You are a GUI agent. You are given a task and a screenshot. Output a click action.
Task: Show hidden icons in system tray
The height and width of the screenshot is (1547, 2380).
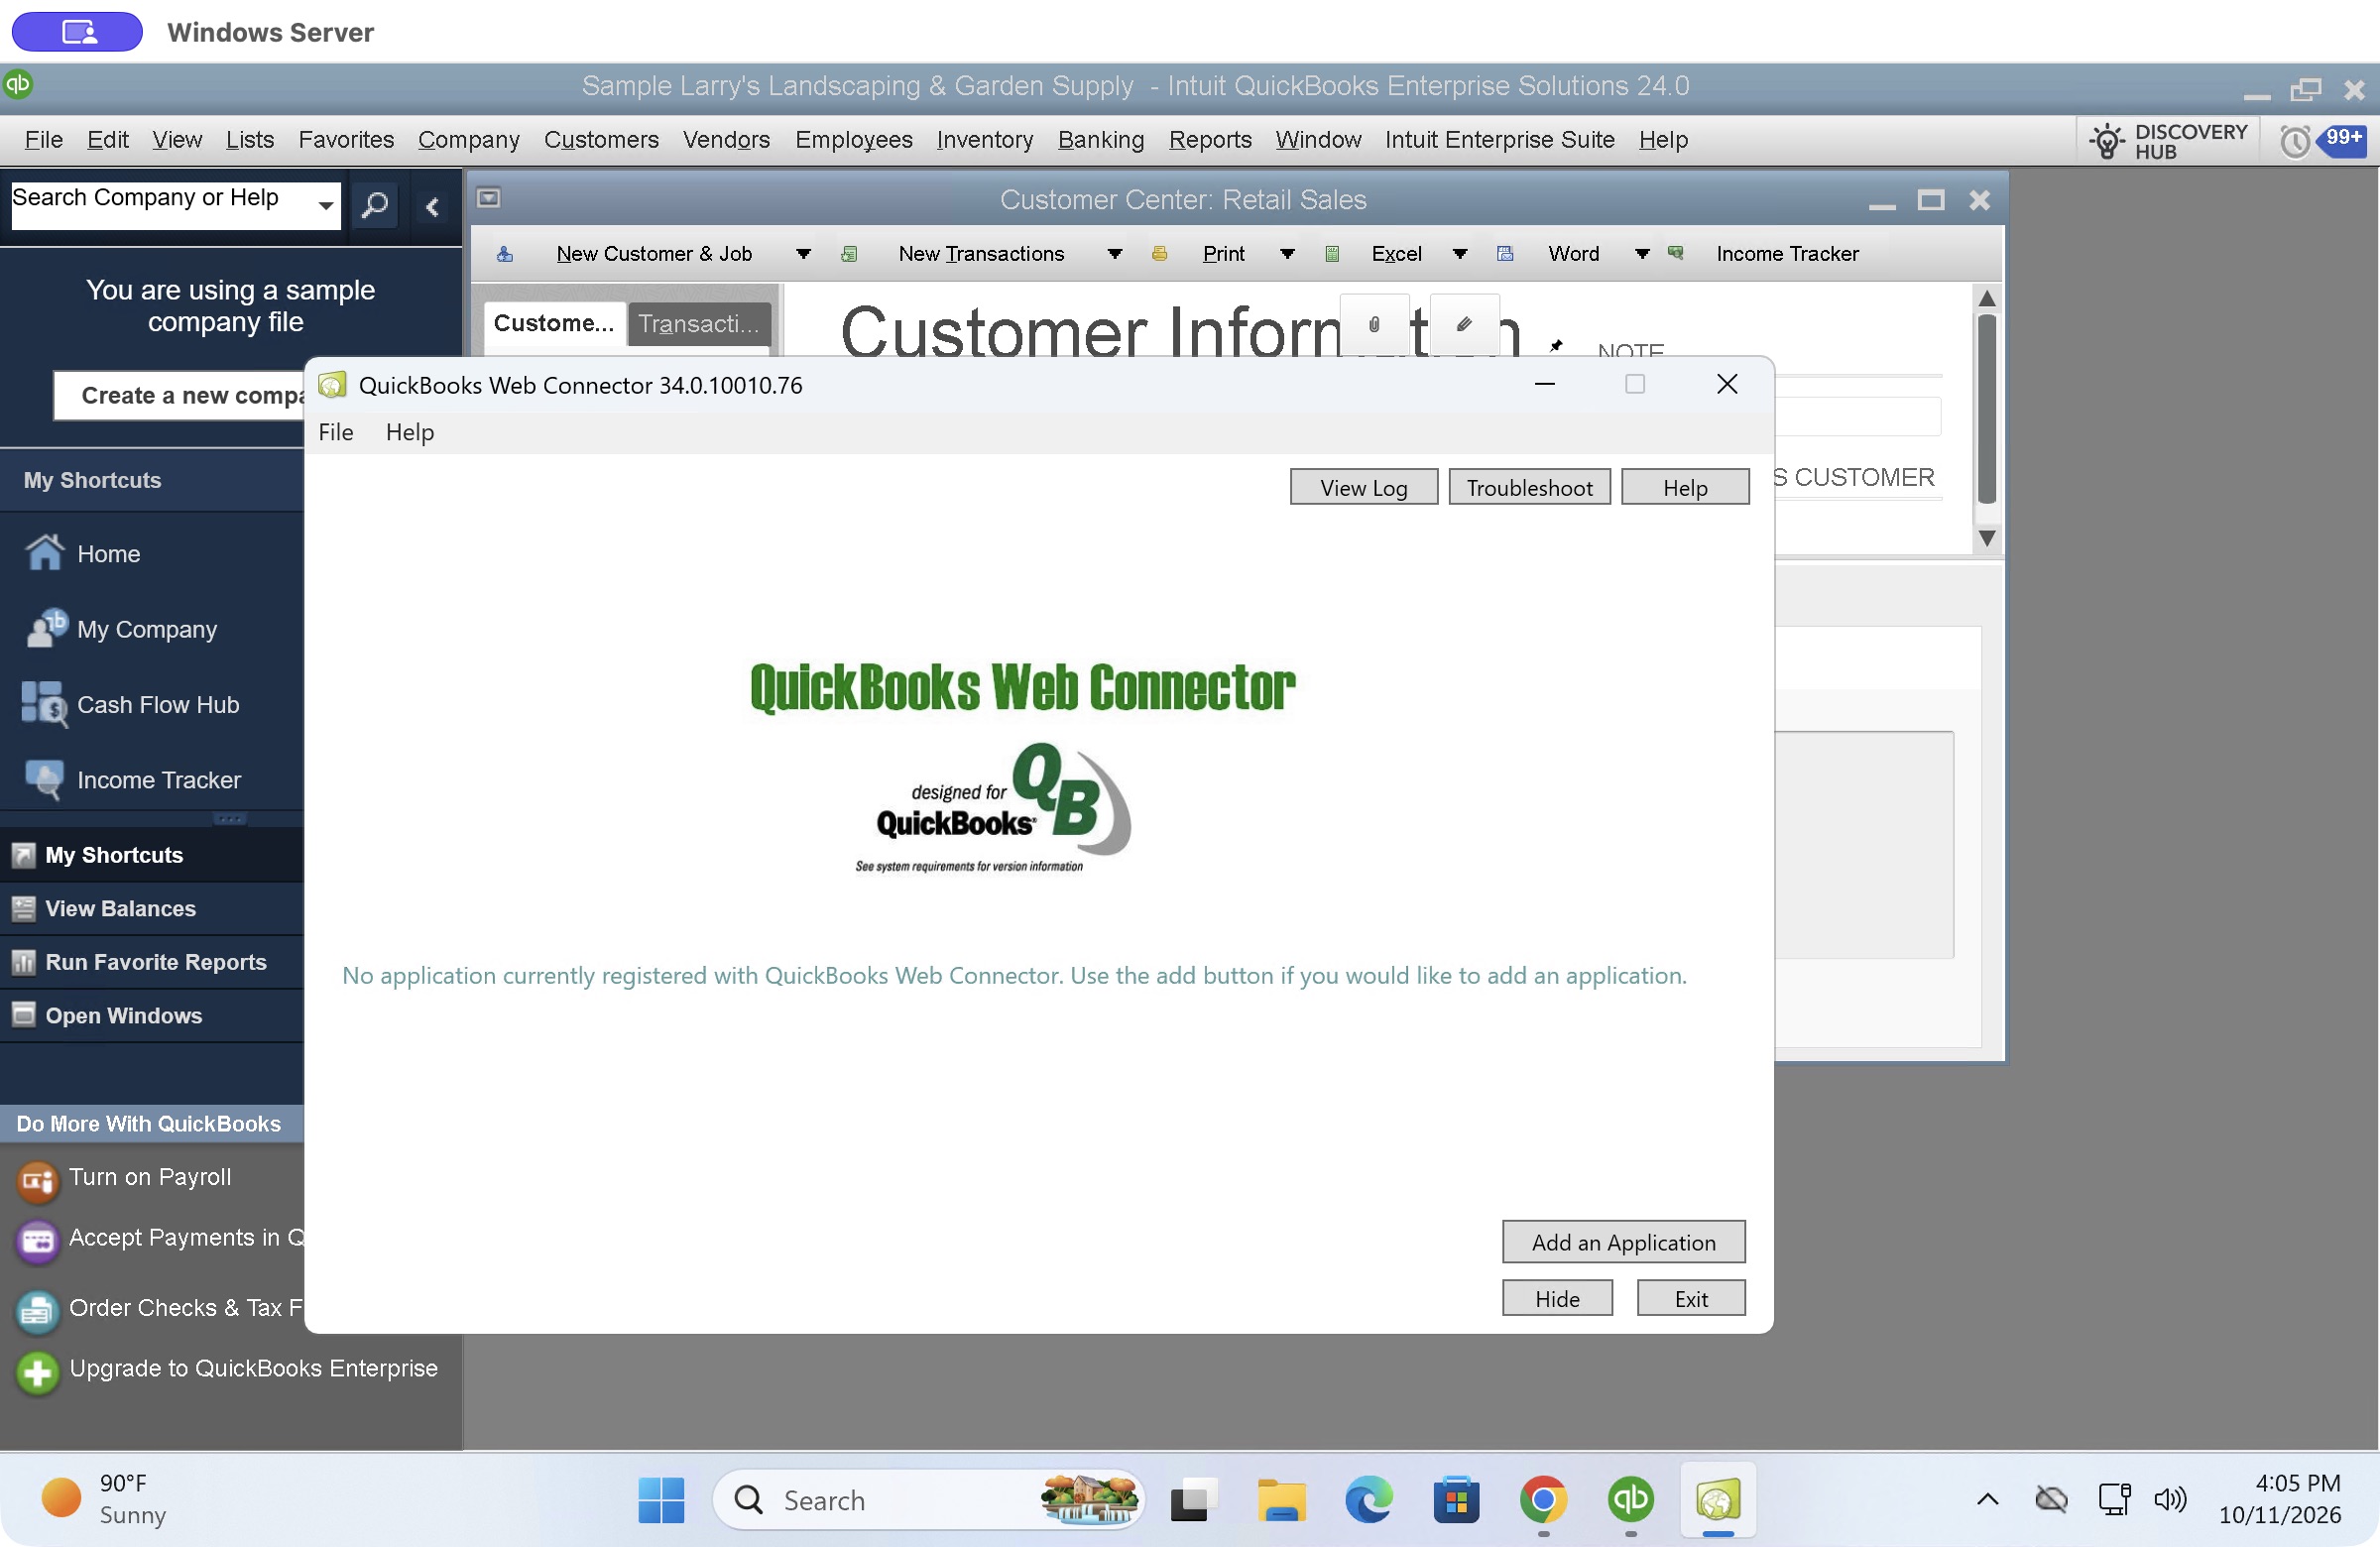[1987, 1498]
